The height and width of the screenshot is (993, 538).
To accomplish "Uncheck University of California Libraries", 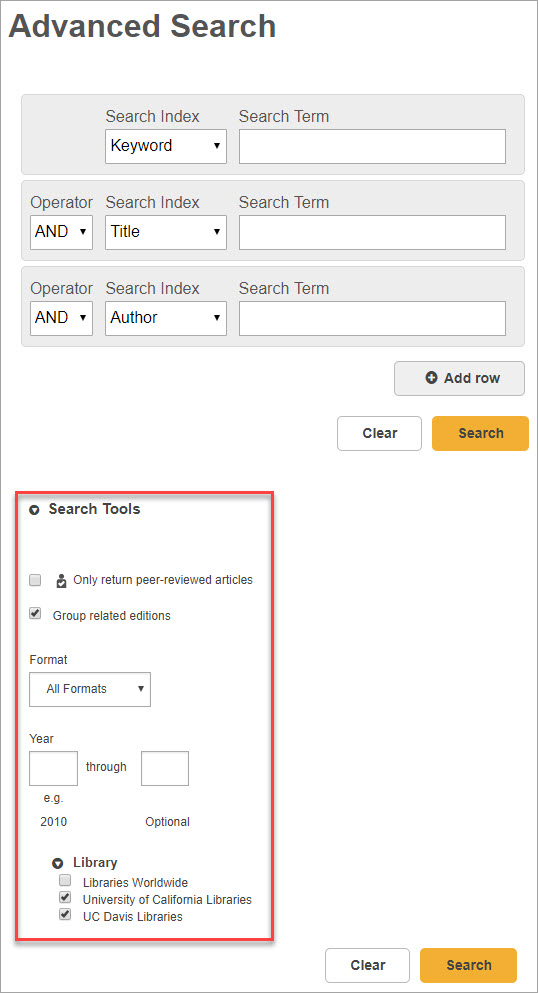I will coord(65,897).
